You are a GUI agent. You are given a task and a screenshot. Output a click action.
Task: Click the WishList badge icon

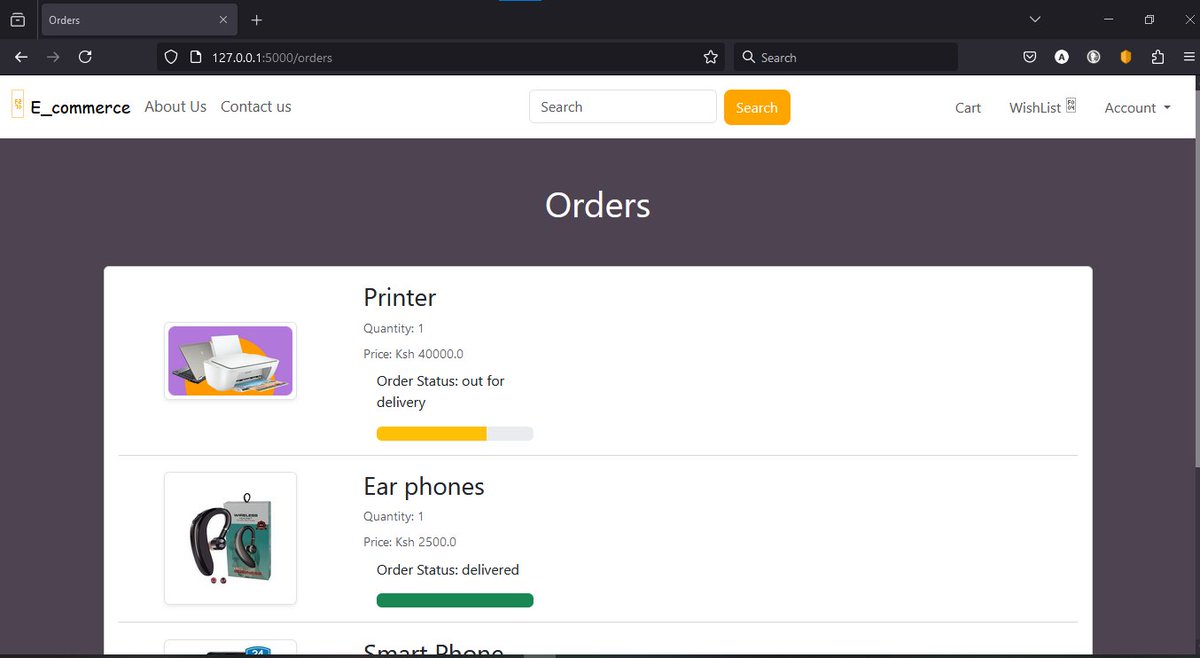pyautogui.click(x=1071, y=105)
